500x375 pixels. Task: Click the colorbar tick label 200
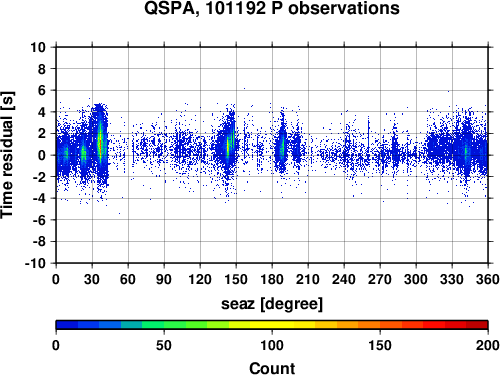(488, 345)
